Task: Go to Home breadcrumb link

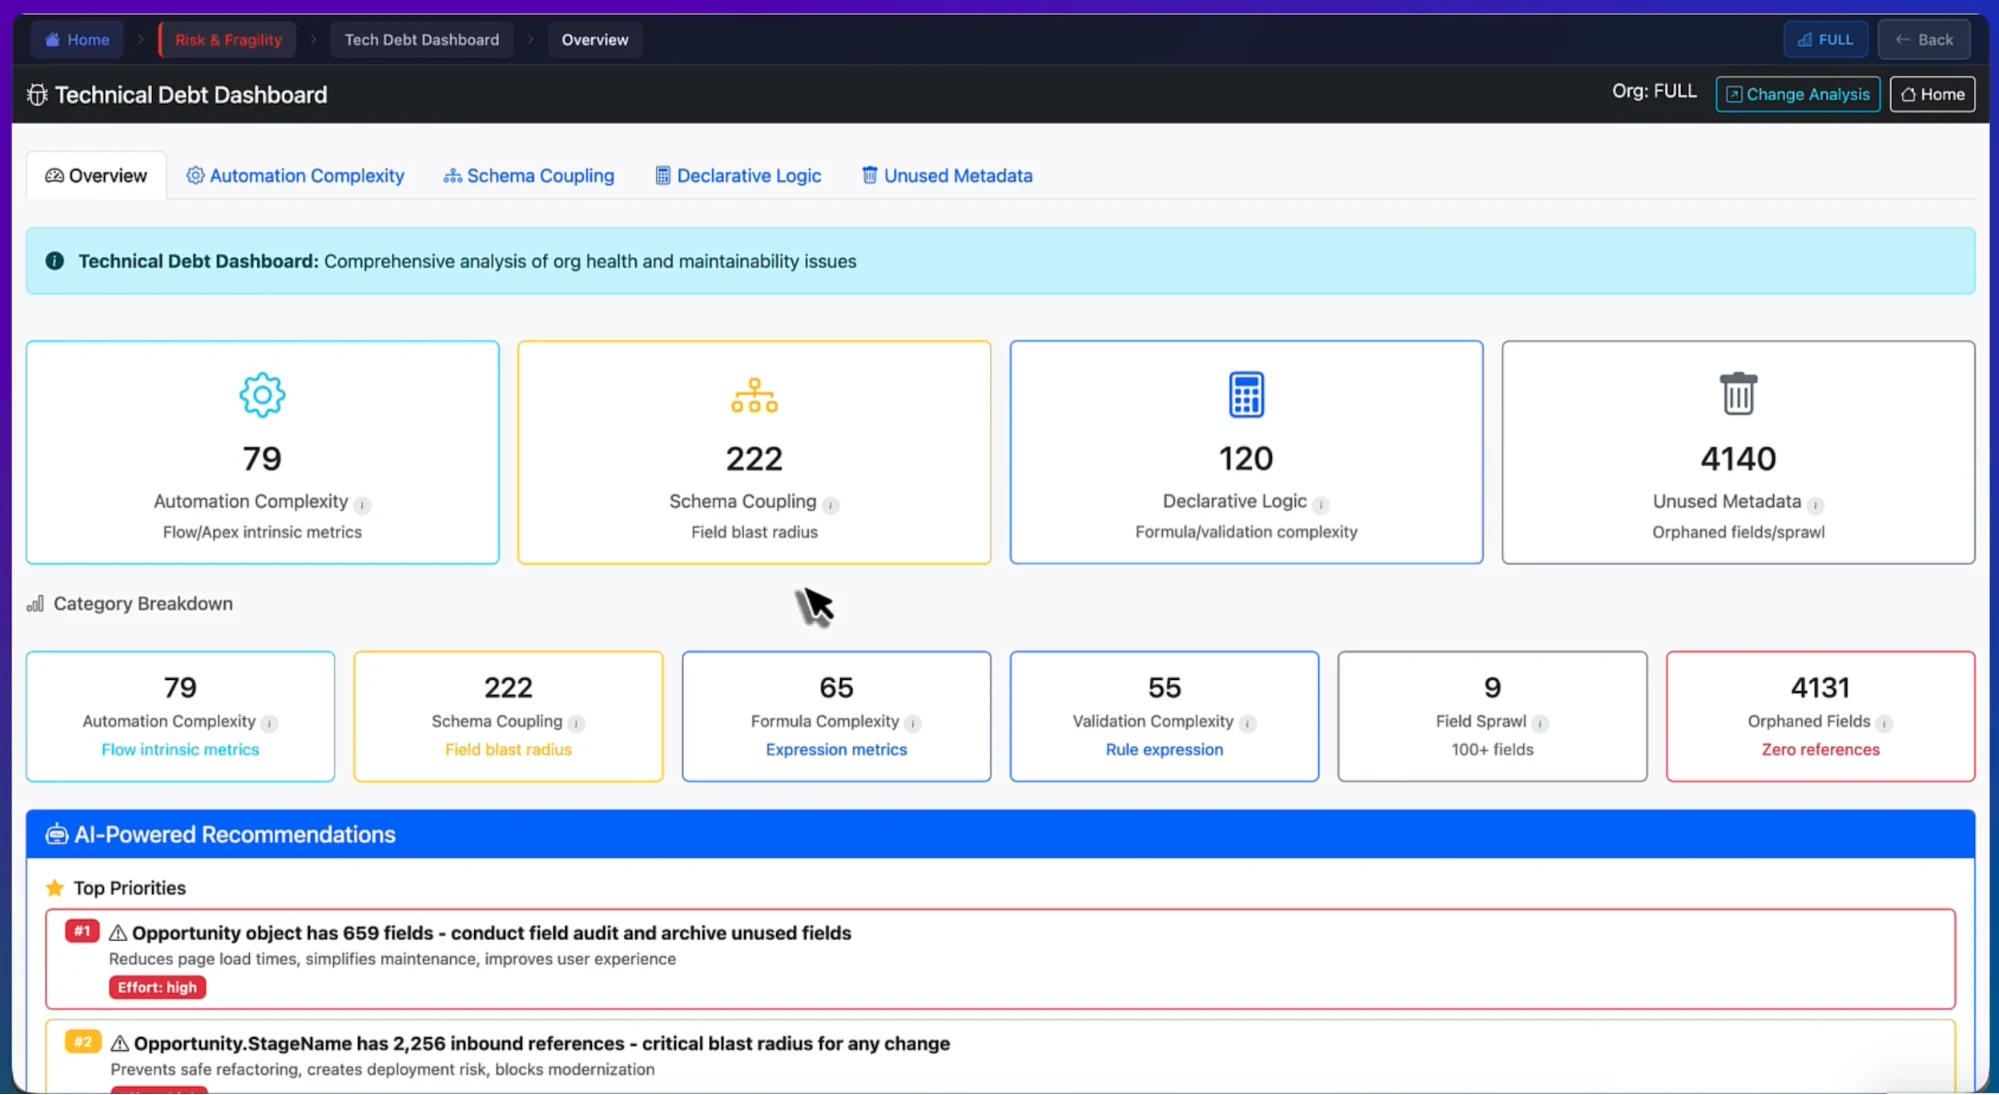Action: pos(77,40)
